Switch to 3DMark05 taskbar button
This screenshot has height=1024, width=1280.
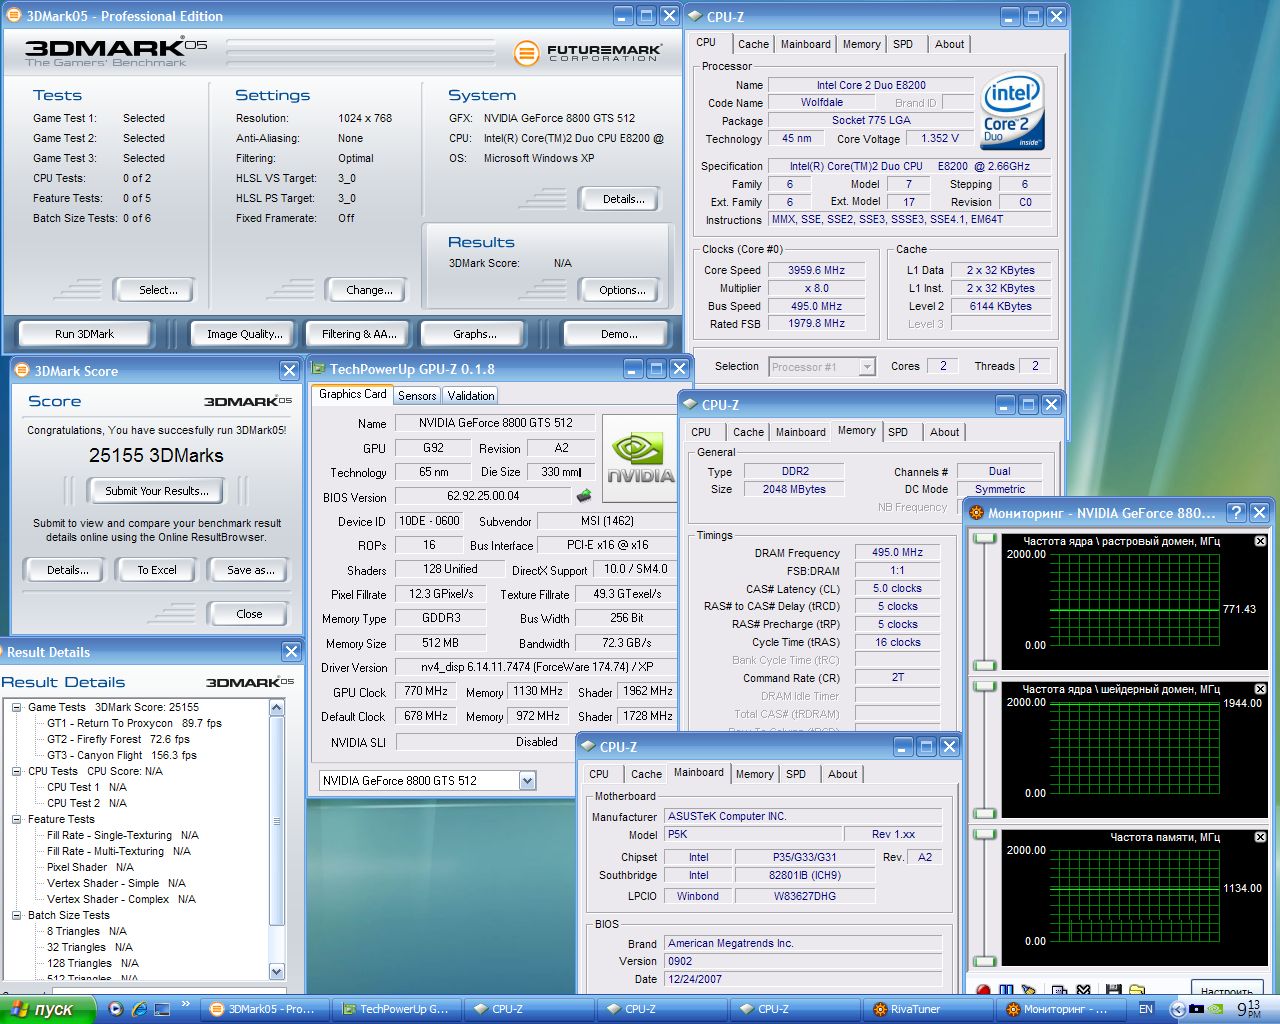(264, 1009)
